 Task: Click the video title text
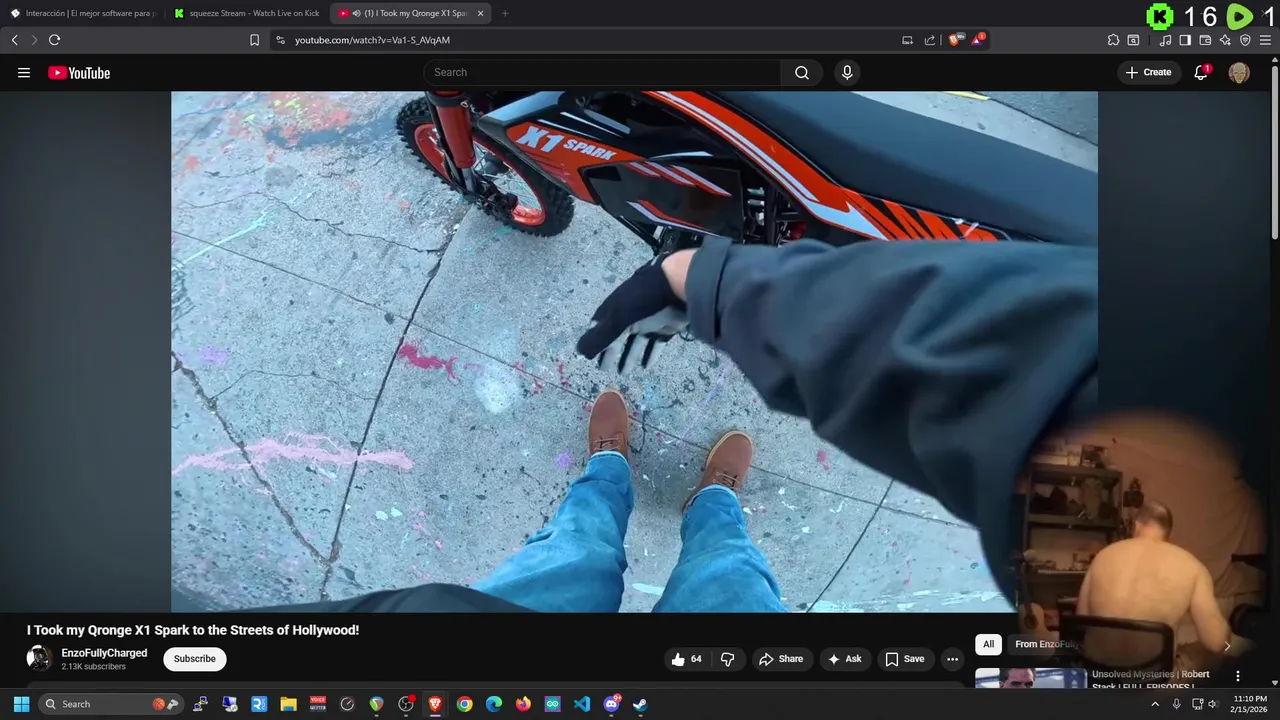click(193, 630)
